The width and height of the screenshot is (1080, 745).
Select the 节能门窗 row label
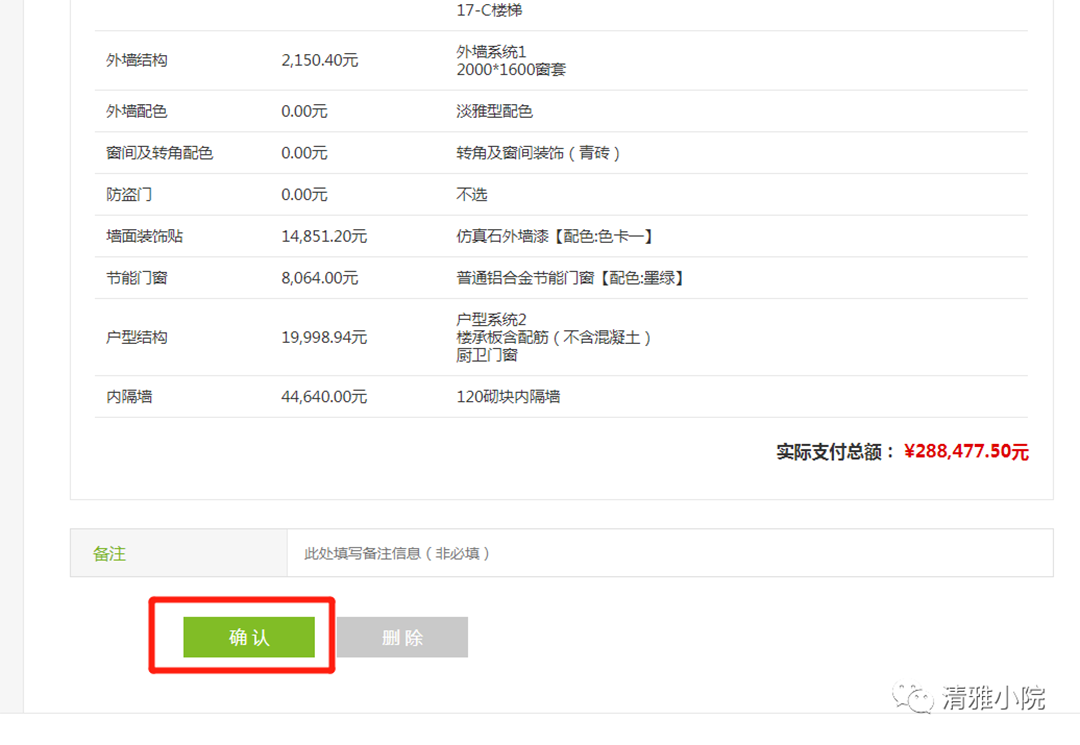pos(137,277)
